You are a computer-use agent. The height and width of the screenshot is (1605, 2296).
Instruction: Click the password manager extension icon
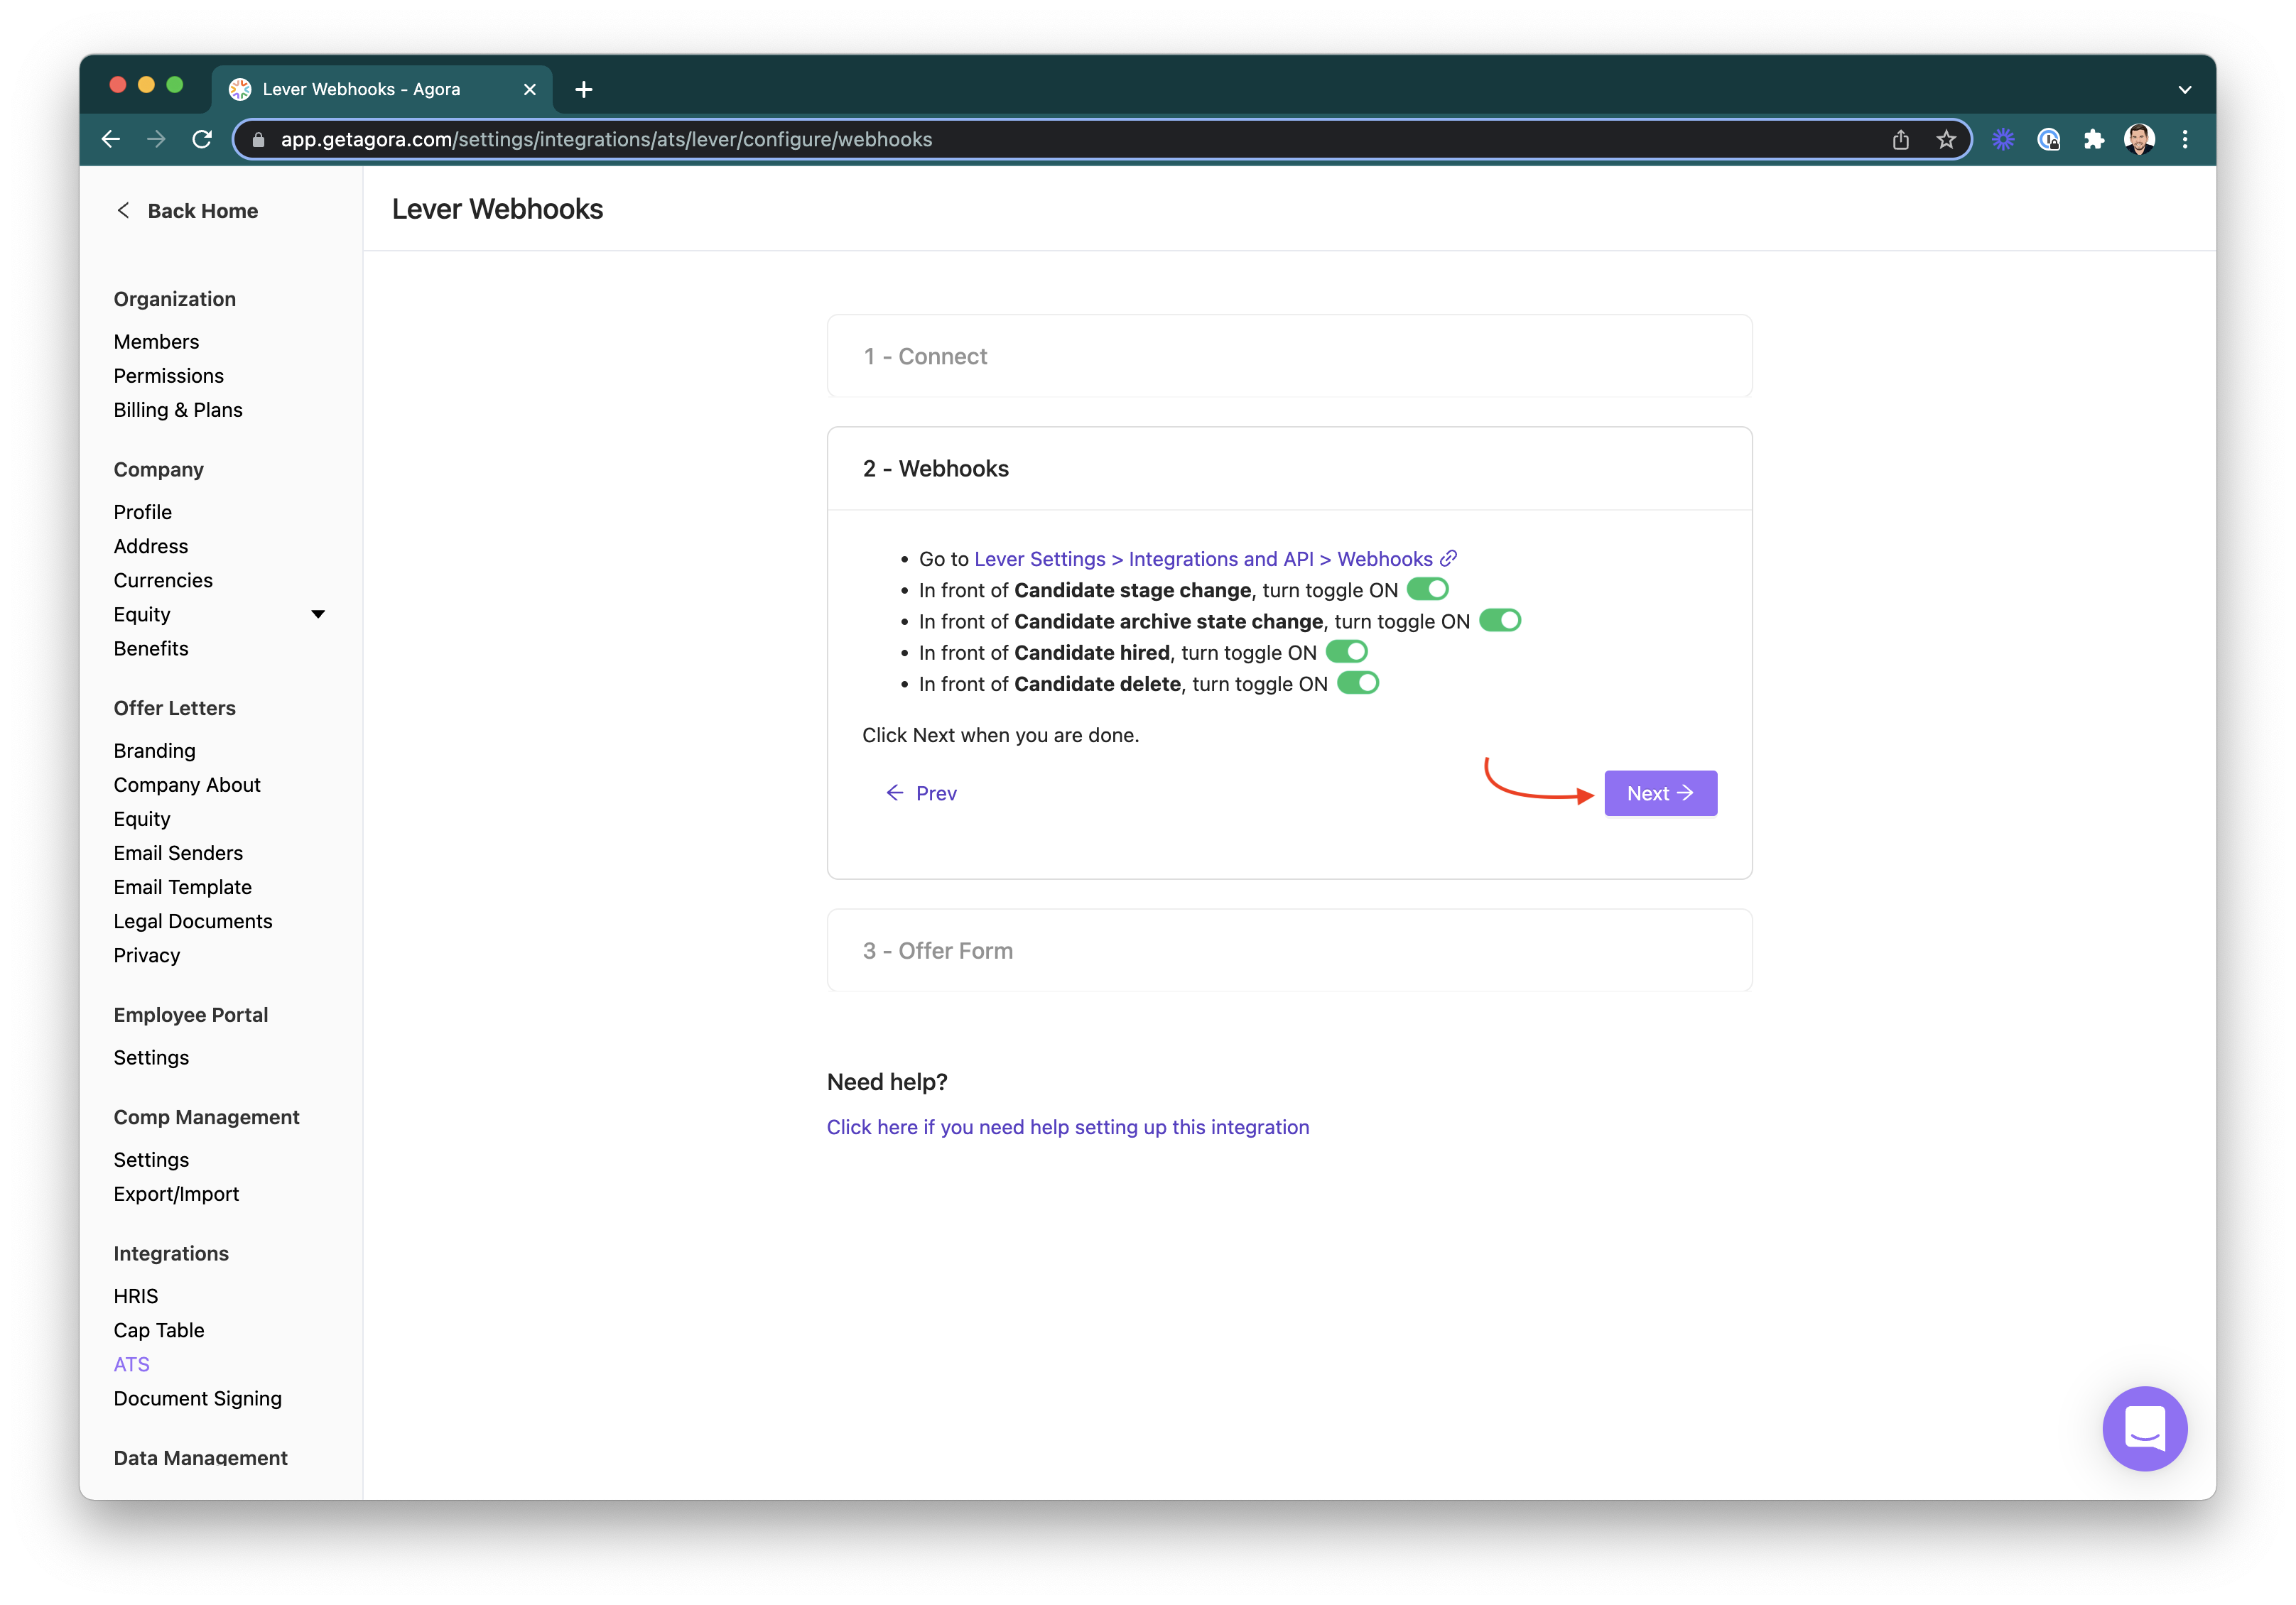coord(2048,139)
